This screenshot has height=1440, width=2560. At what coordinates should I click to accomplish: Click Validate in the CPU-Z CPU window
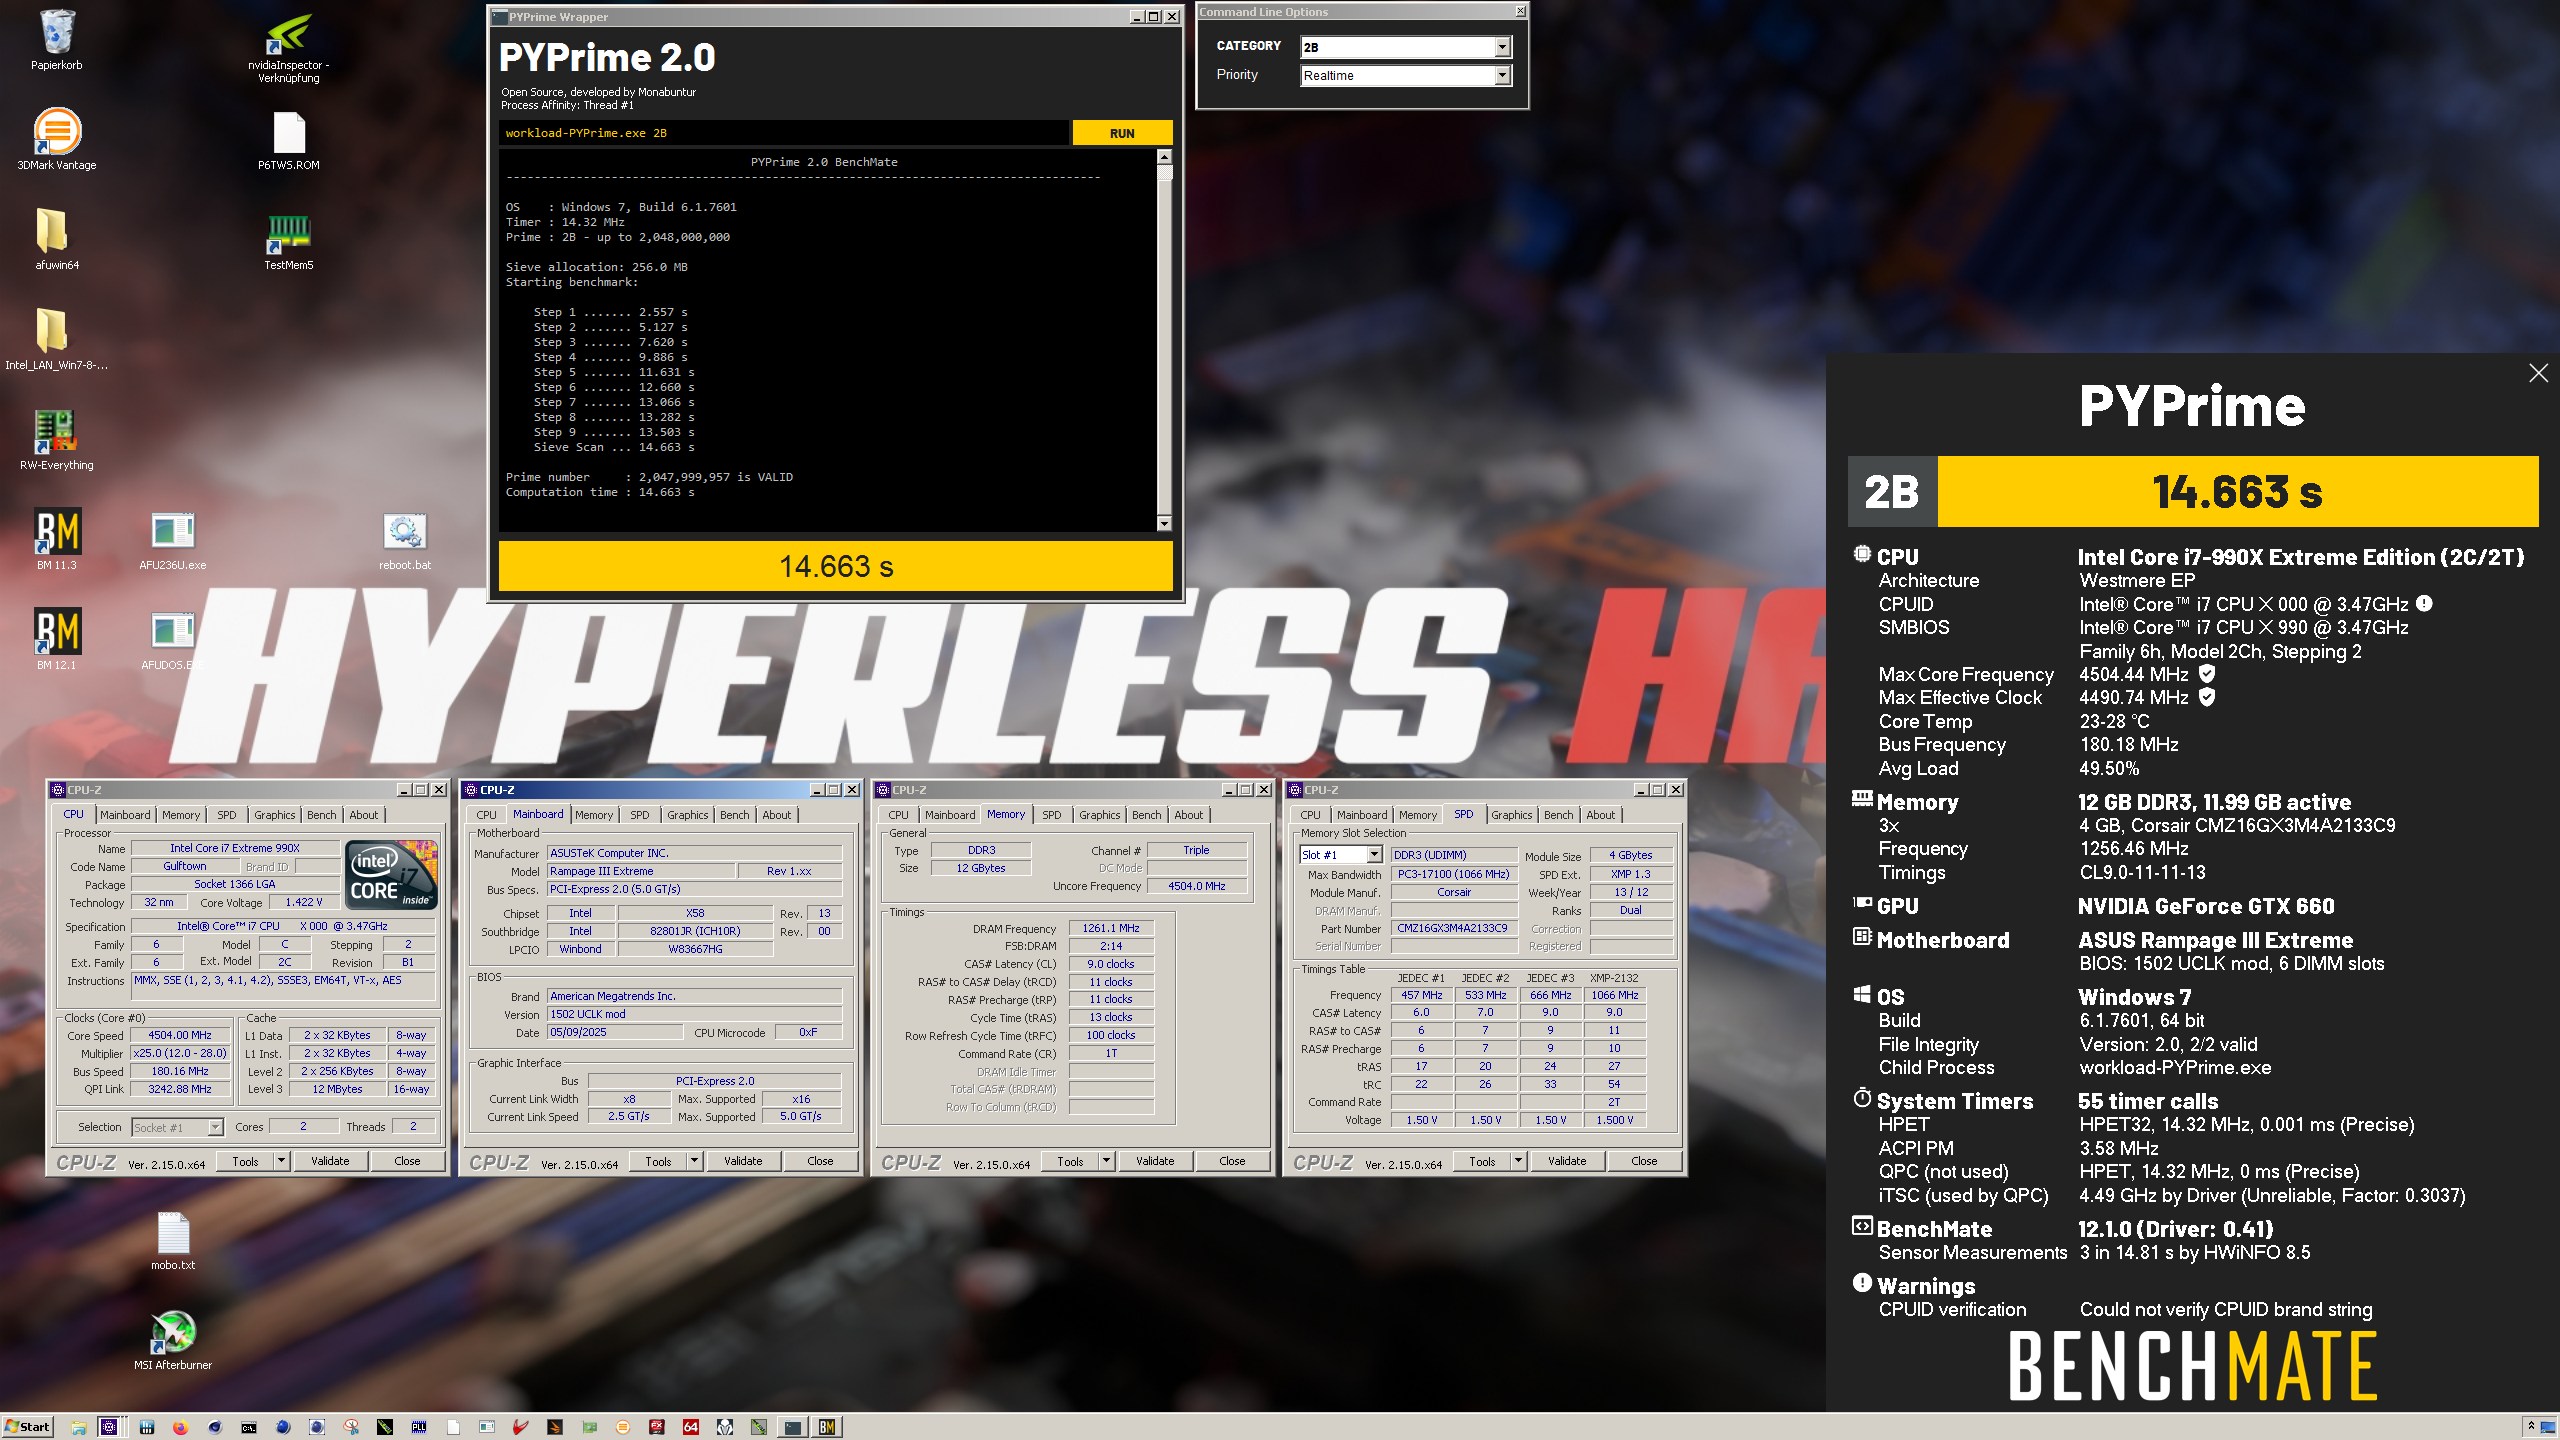tap(330, 1161)
